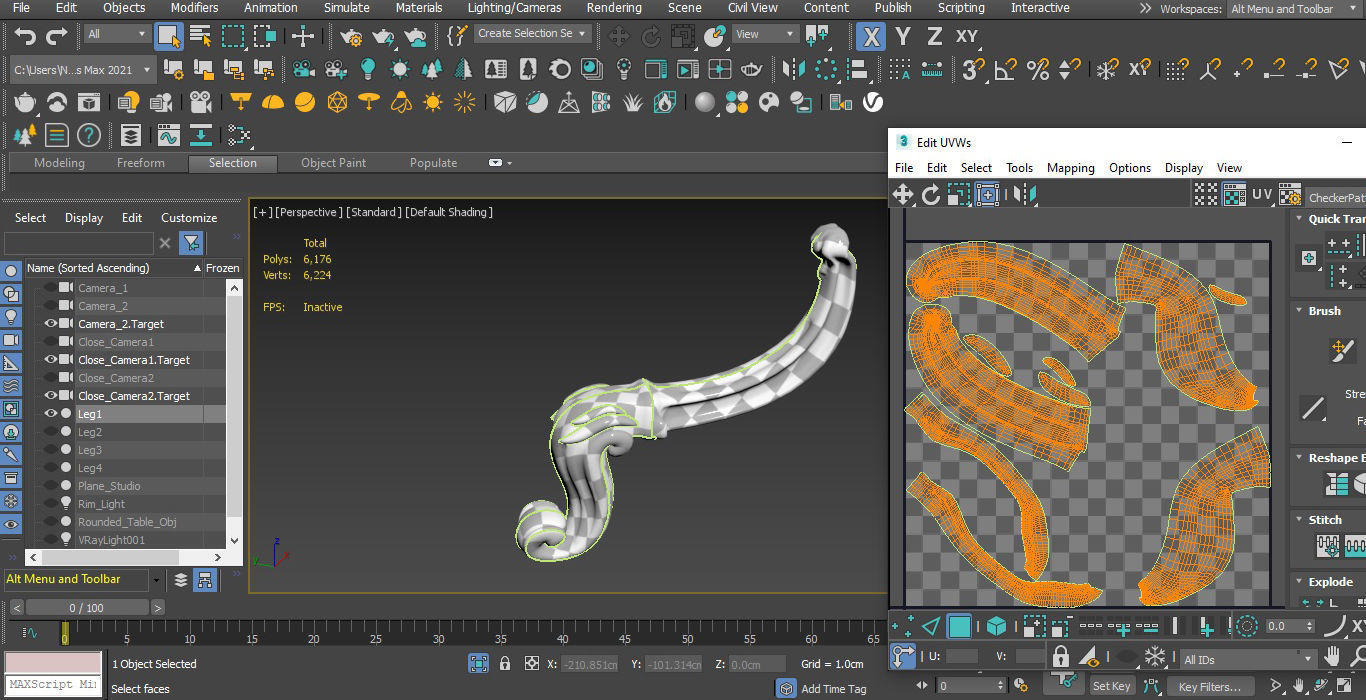Open the Tools menu in Edit UVWs

[1019, 168]
